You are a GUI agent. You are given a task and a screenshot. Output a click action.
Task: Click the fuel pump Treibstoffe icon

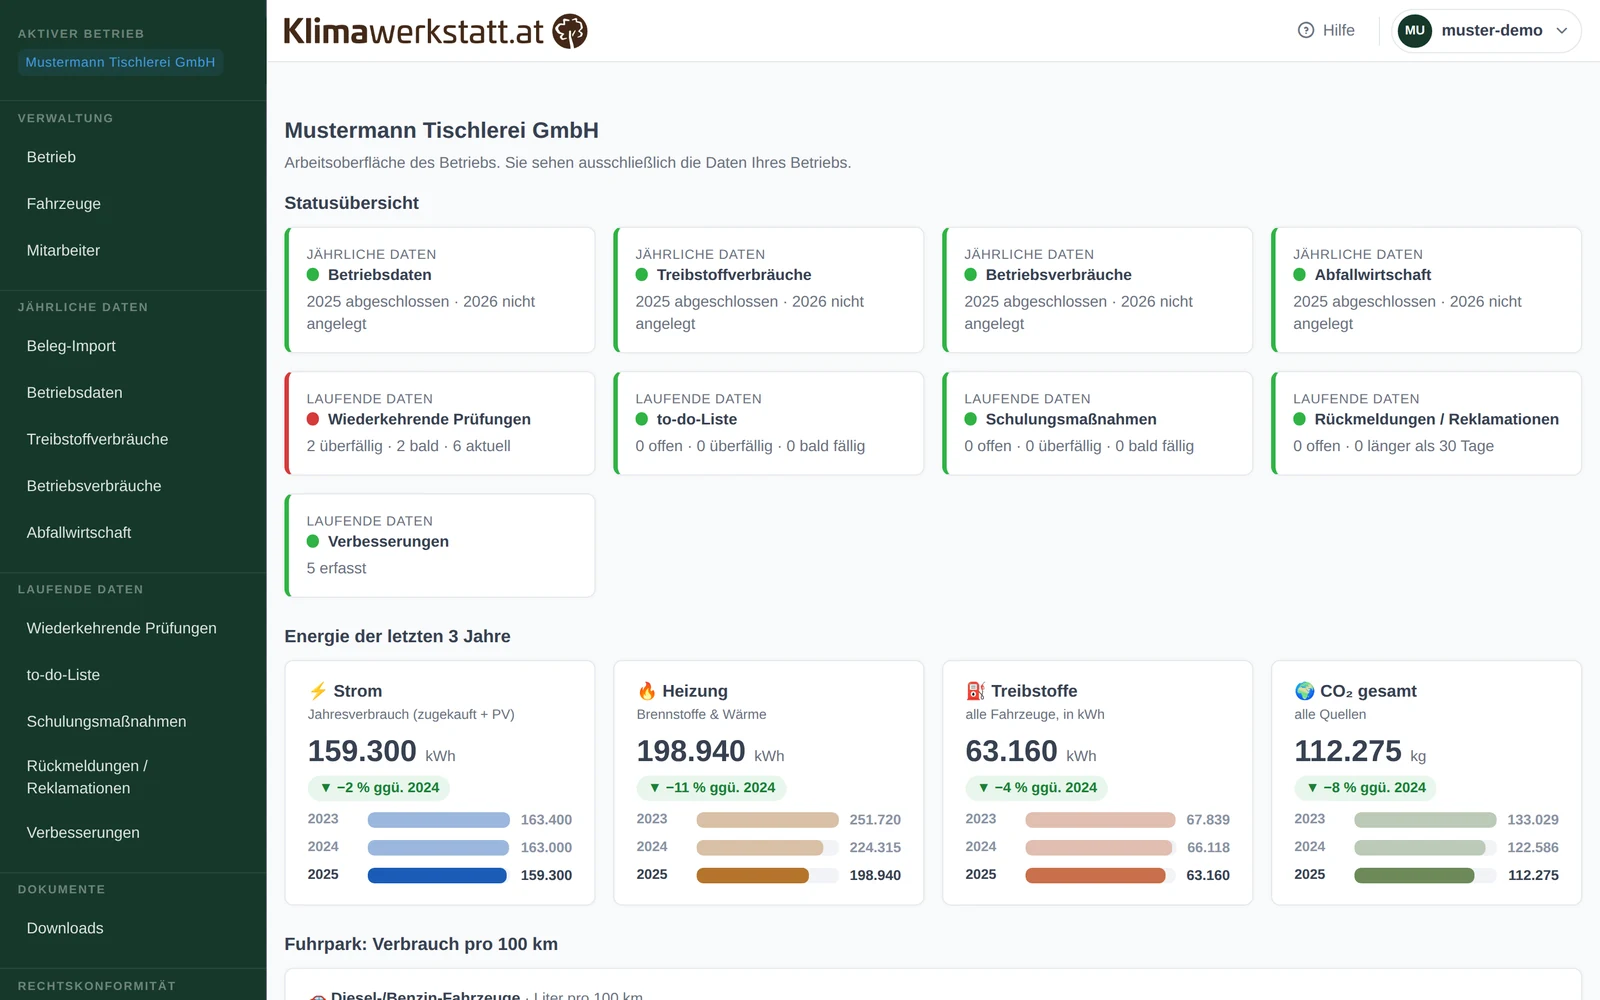click(x=976, y=691)
